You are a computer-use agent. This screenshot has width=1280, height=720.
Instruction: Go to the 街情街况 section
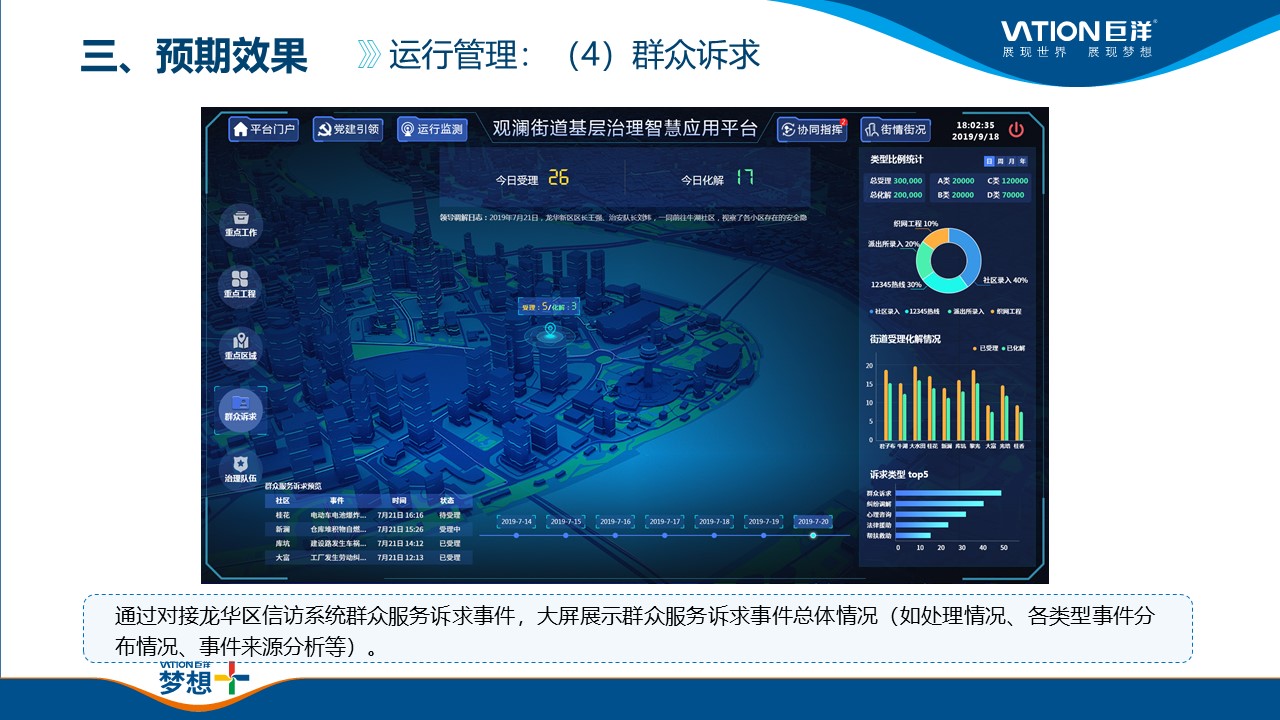point(894,129)
